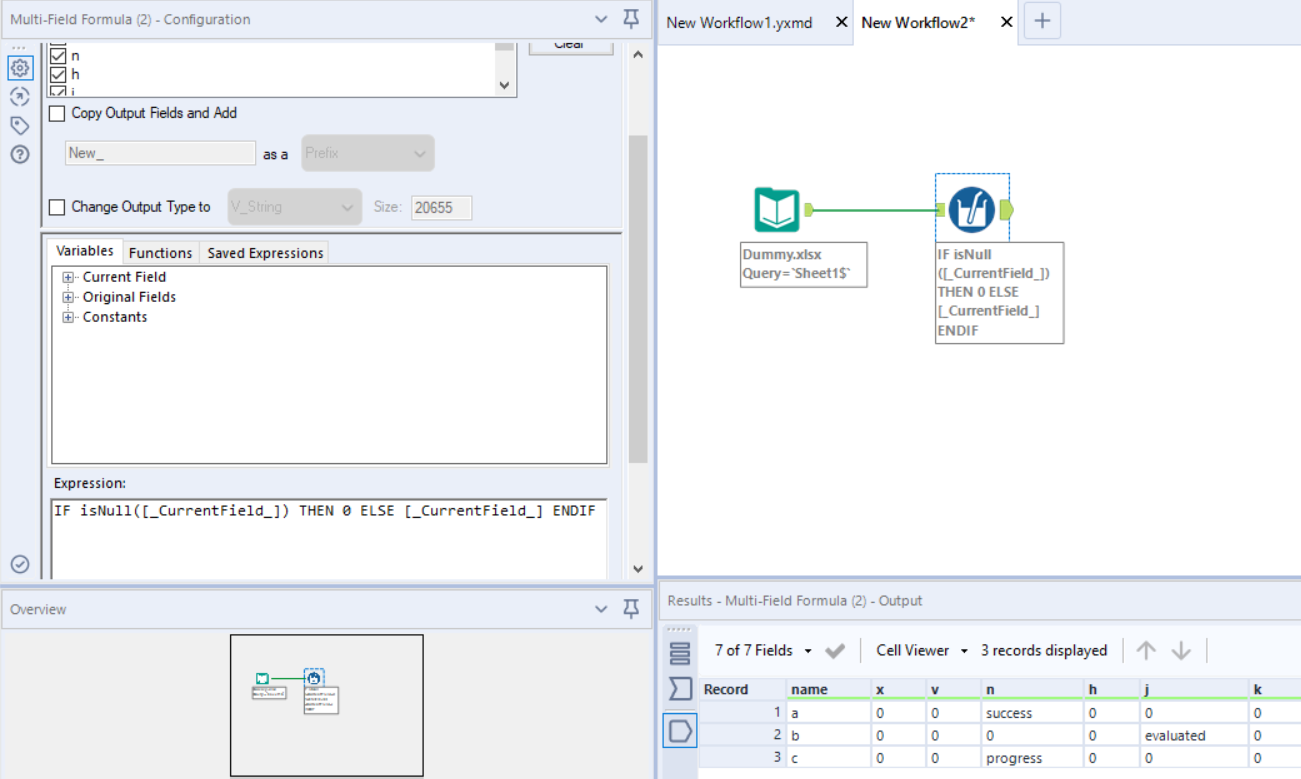Create a new workflow with the plus button

point(1042,21)
